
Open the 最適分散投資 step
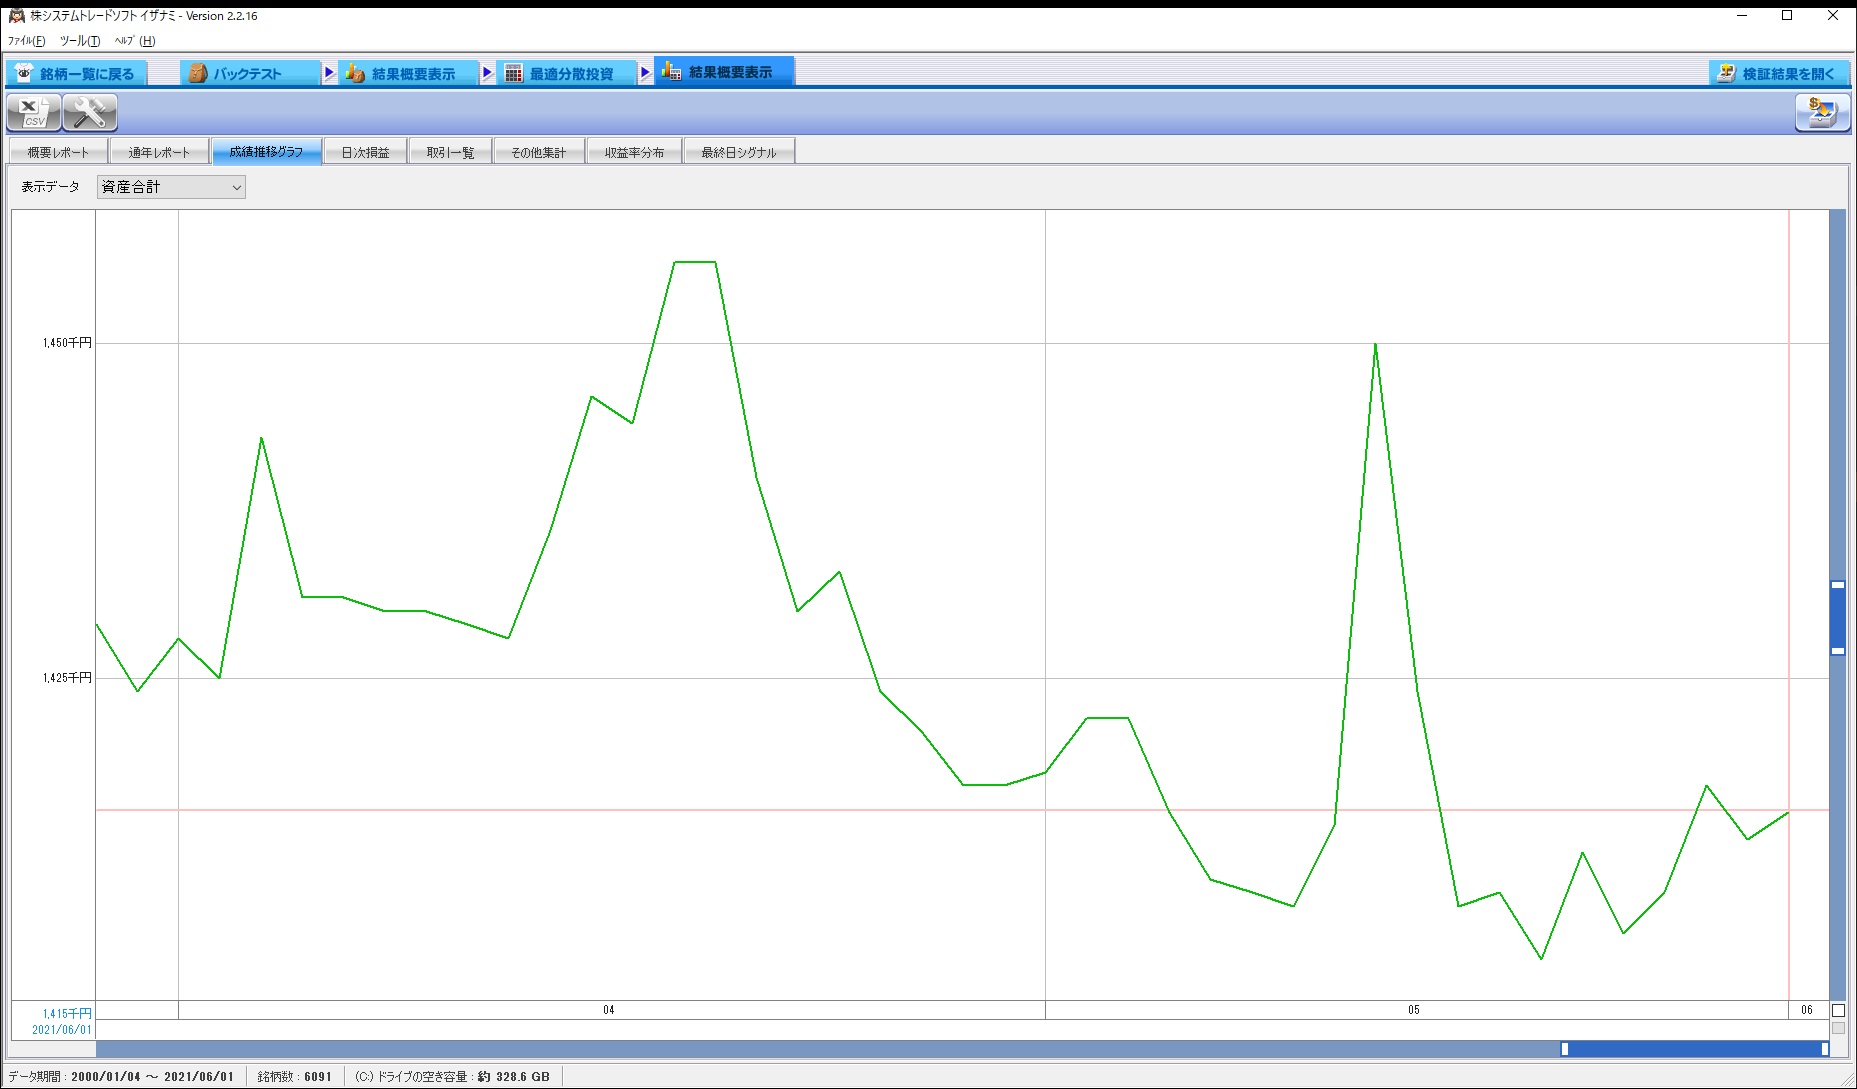[x=569, y=73]
